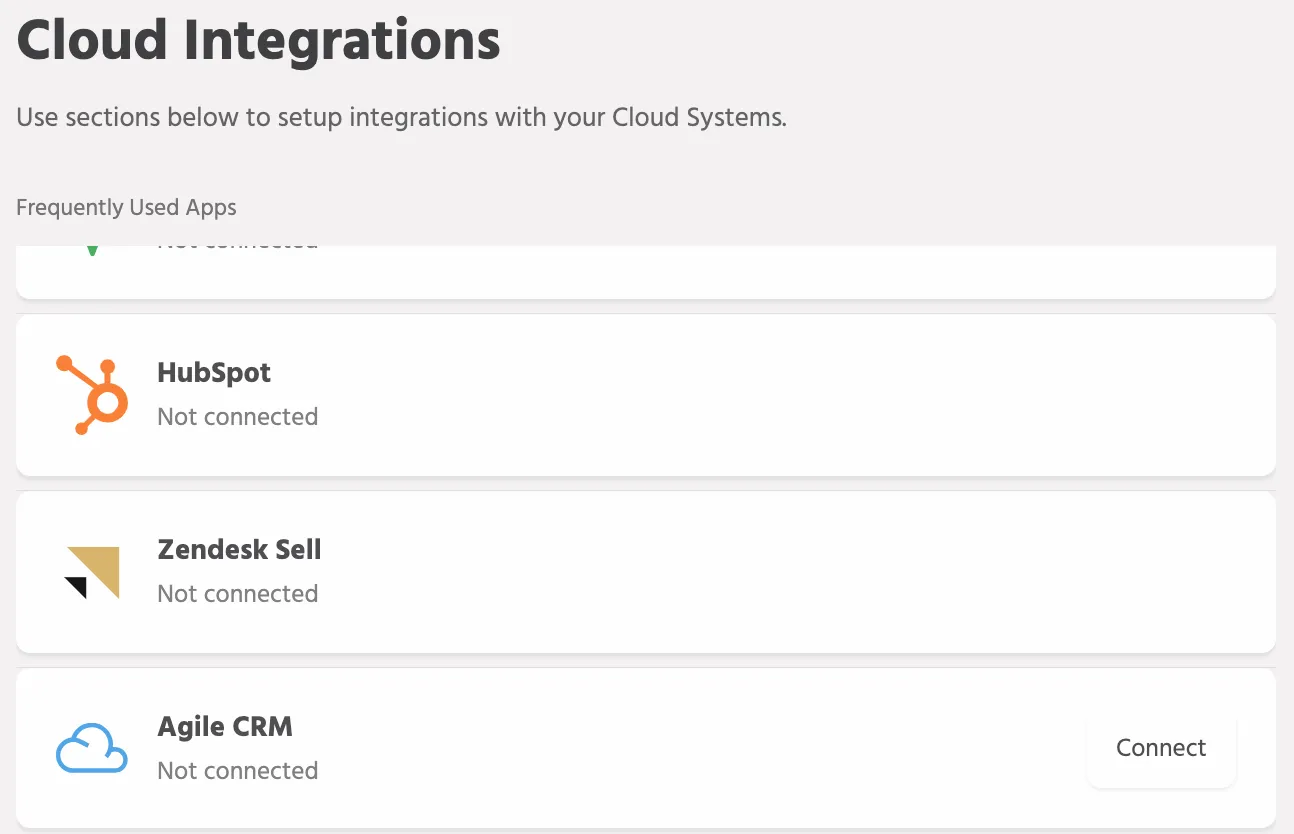Click the cut-off status text in top card
This screenshot has width=1294, height=834.
(x=238, y=247)
